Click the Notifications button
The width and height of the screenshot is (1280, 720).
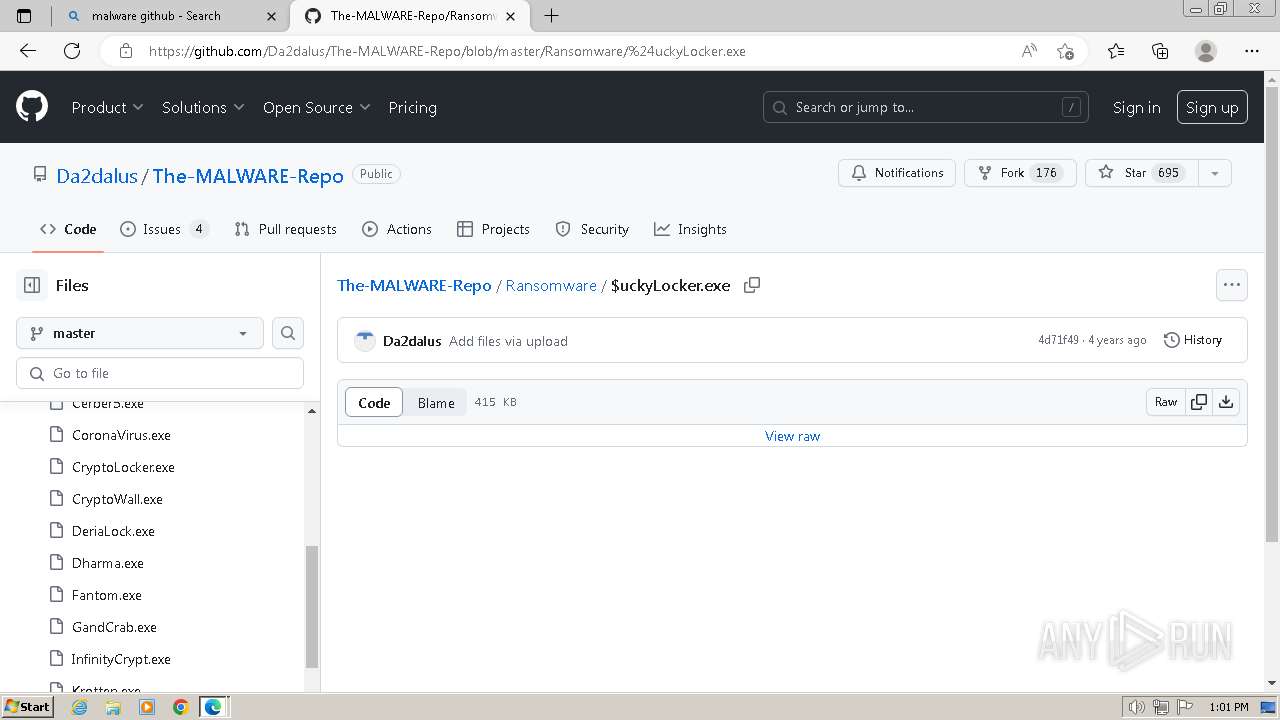click(x=897, y=173)
